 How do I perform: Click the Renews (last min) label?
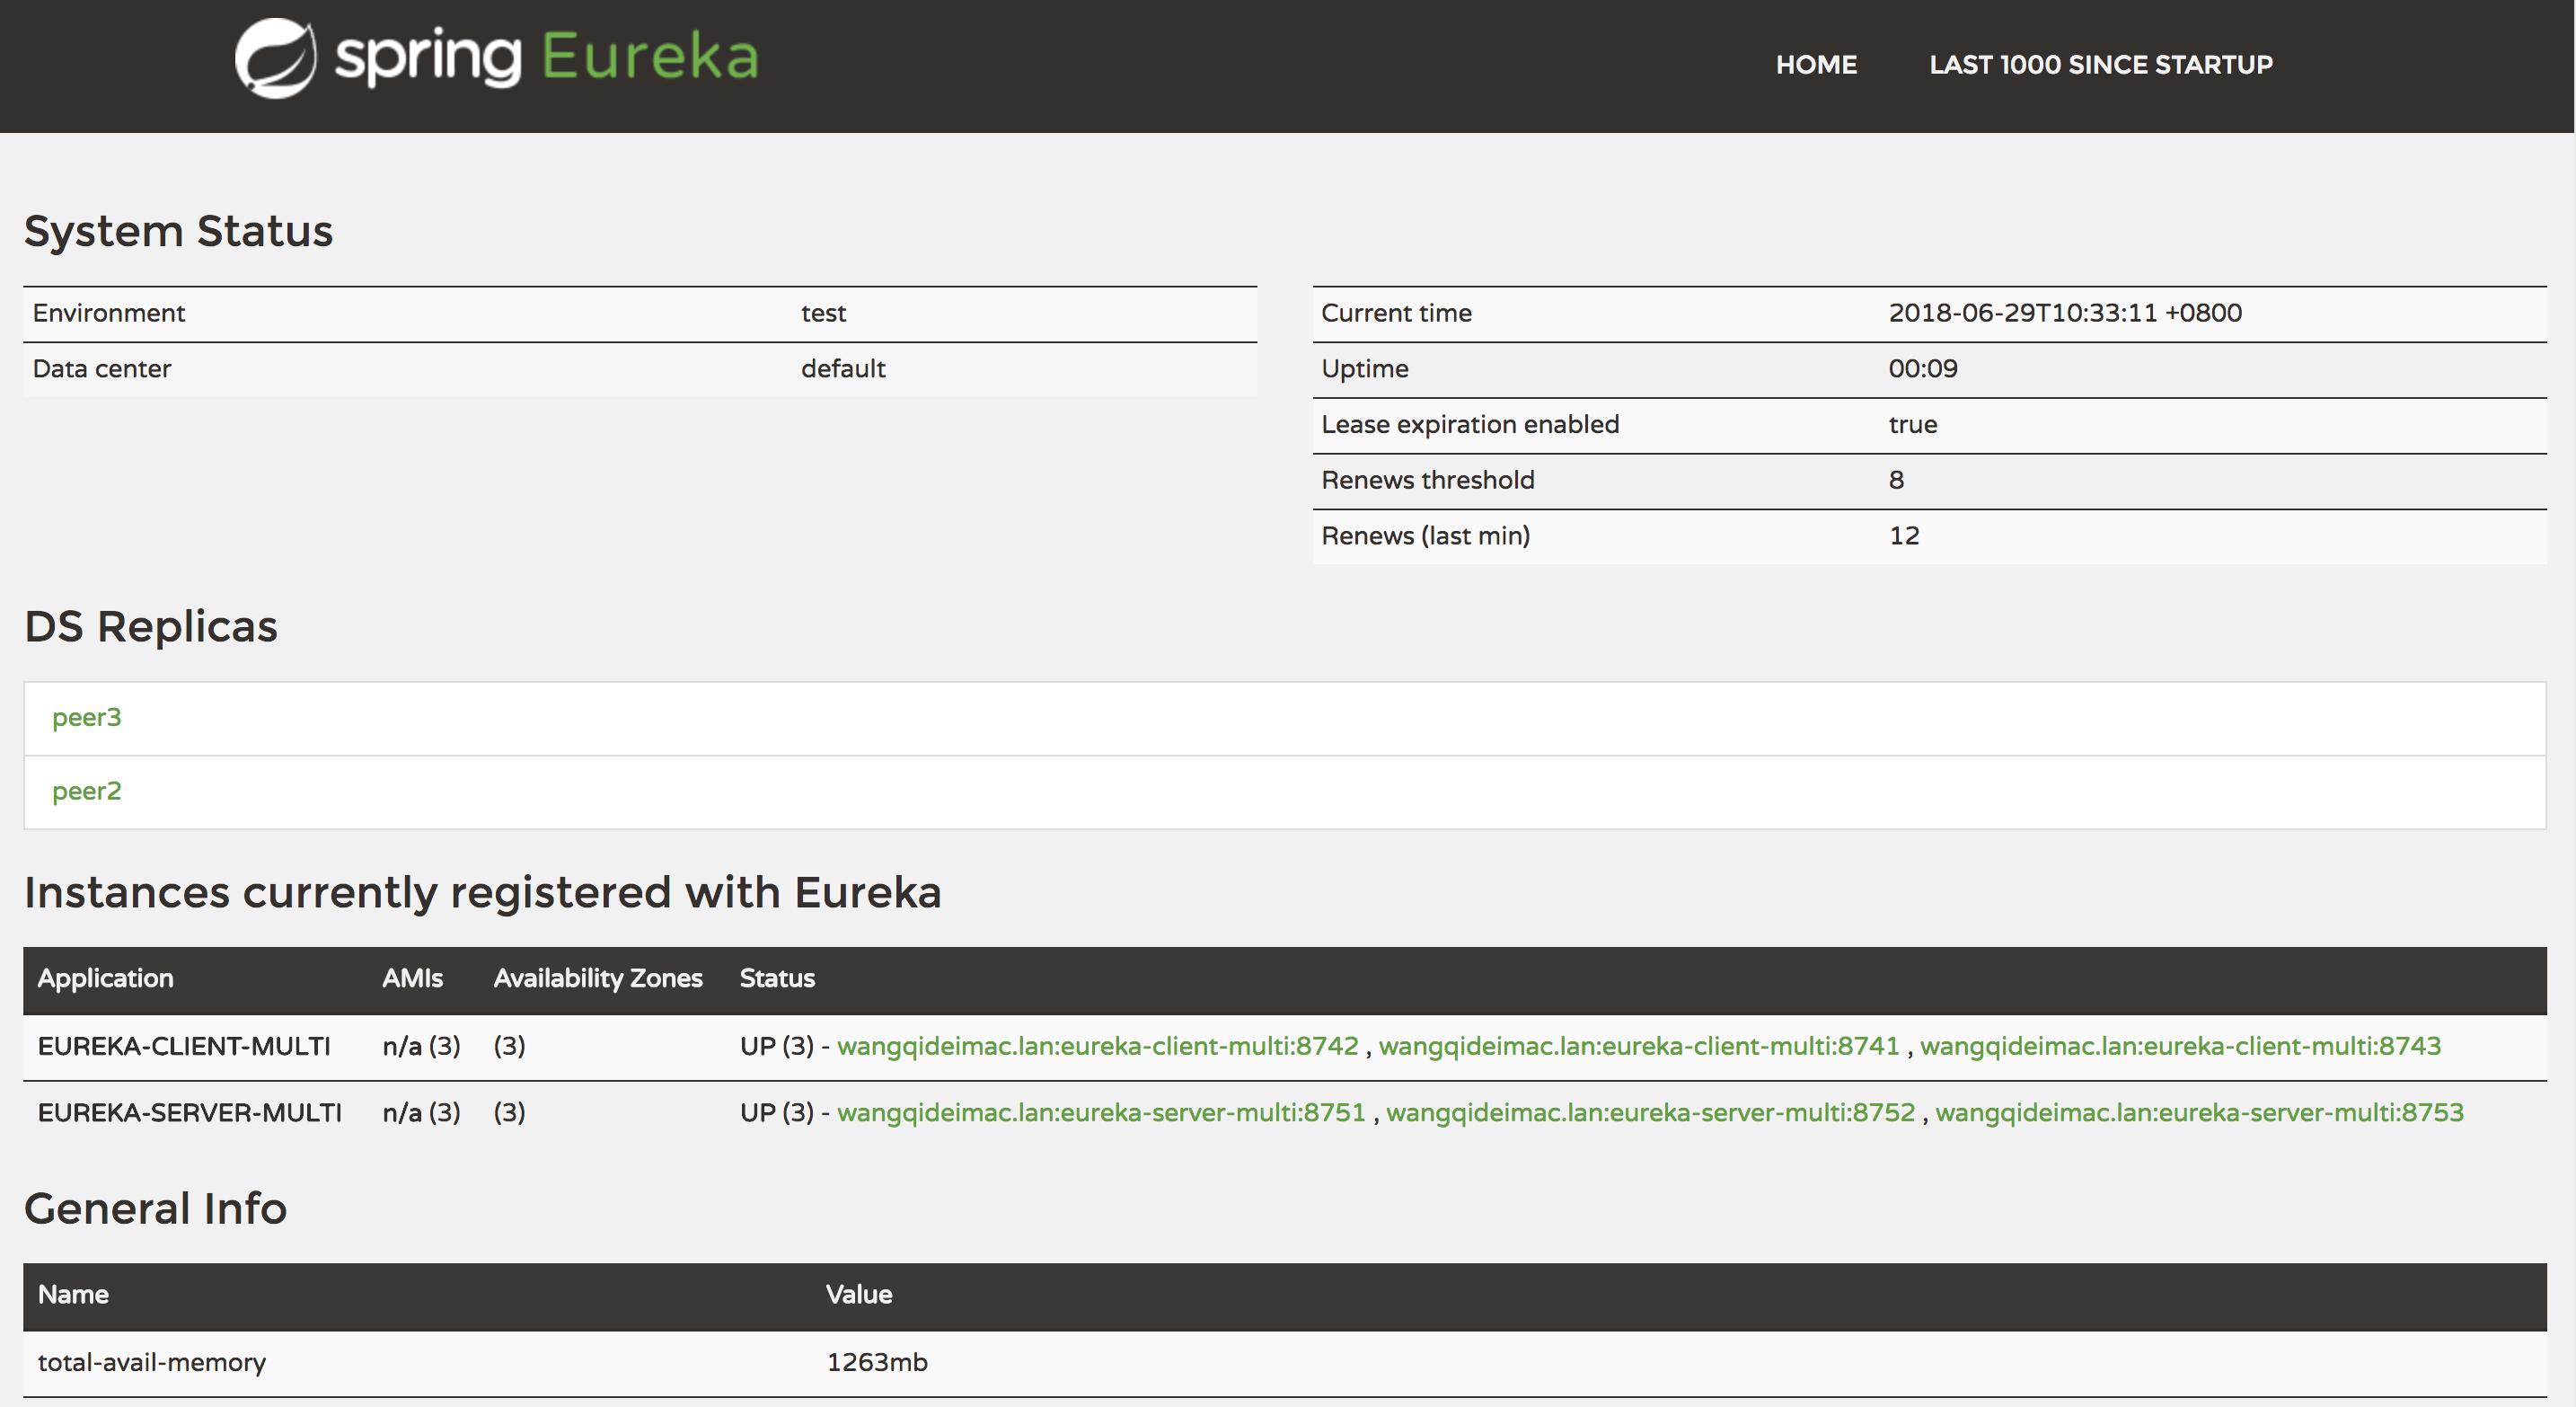[x=1425, y=536]
